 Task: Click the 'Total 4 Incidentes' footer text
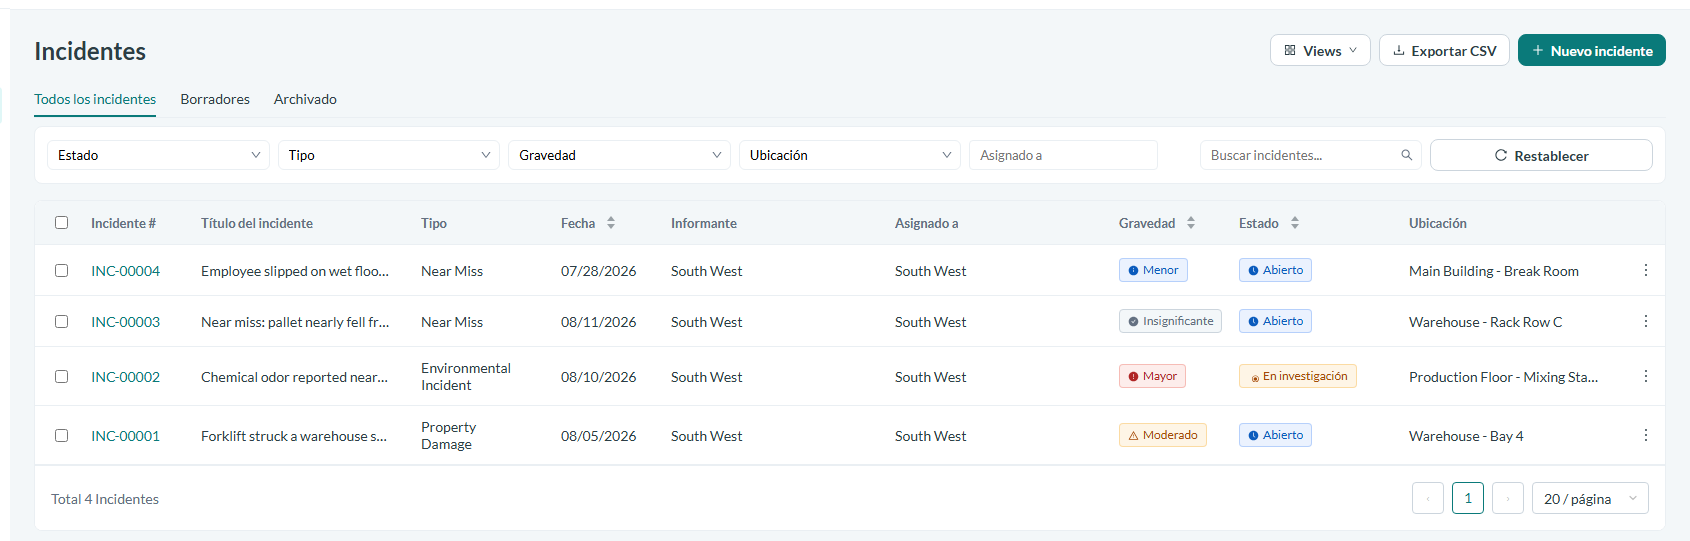pyautogui.click(x=105, y=499)
